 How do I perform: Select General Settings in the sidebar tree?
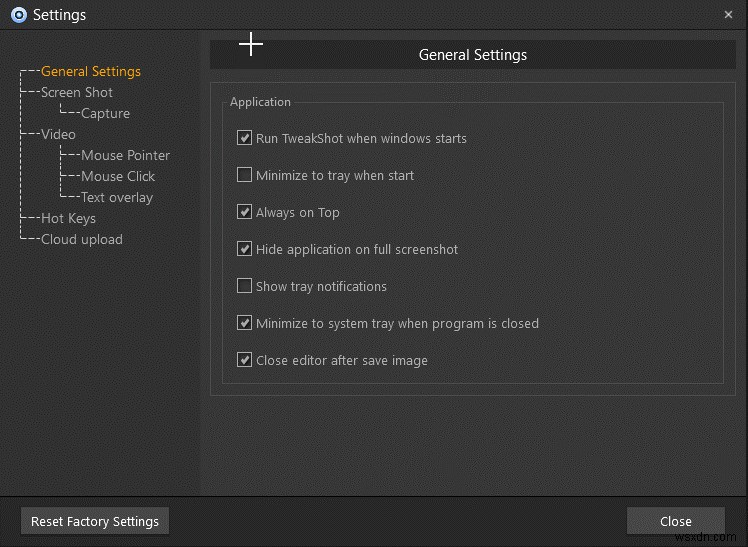point(90,71)
